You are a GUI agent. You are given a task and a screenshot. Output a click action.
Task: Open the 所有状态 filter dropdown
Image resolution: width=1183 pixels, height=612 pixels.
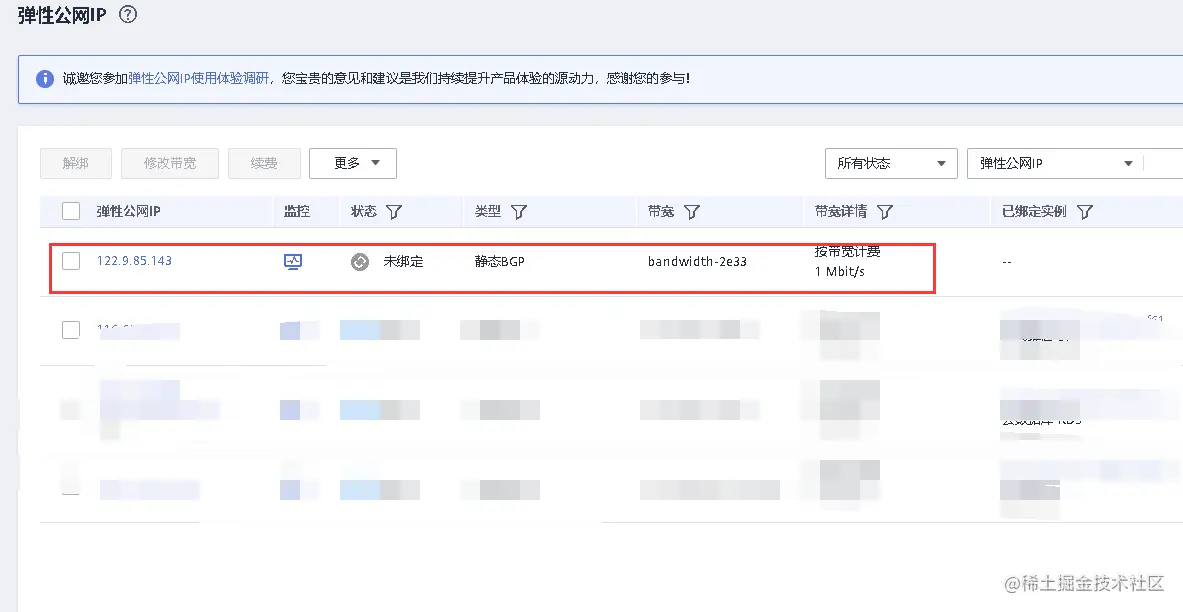pyautogui.click(x=891, y=163)
